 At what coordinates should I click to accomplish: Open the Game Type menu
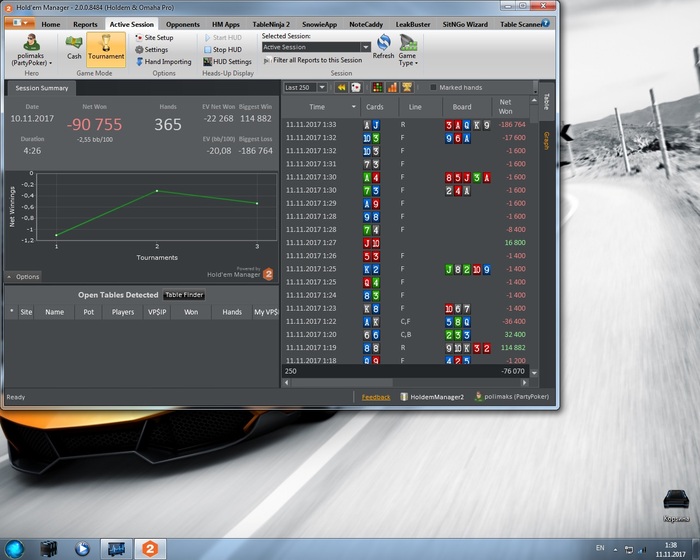pos(408,50)
